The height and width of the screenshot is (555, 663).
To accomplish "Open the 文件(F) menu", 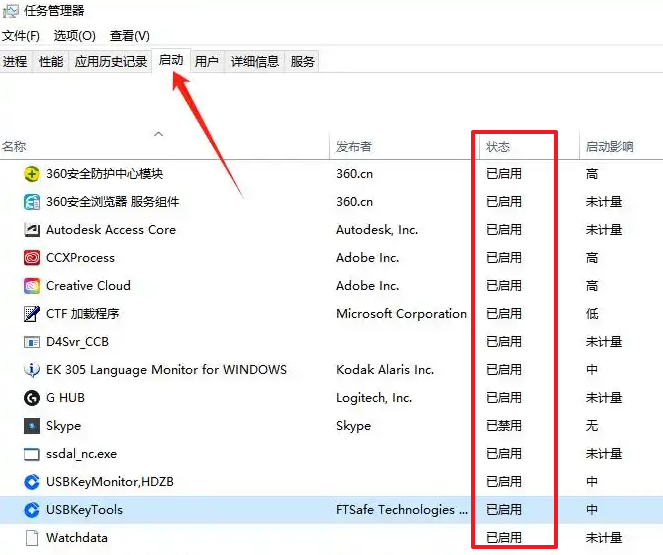I will (21, 36).
